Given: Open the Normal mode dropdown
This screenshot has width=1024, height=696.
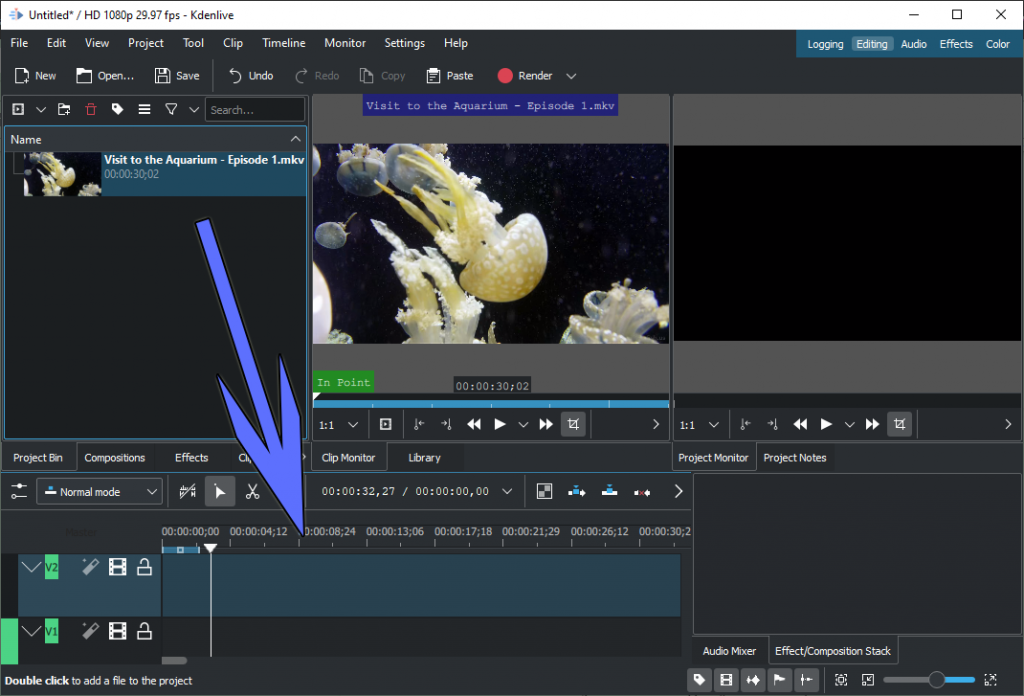Looking at the screenshot, I should [x=99, y=492].
